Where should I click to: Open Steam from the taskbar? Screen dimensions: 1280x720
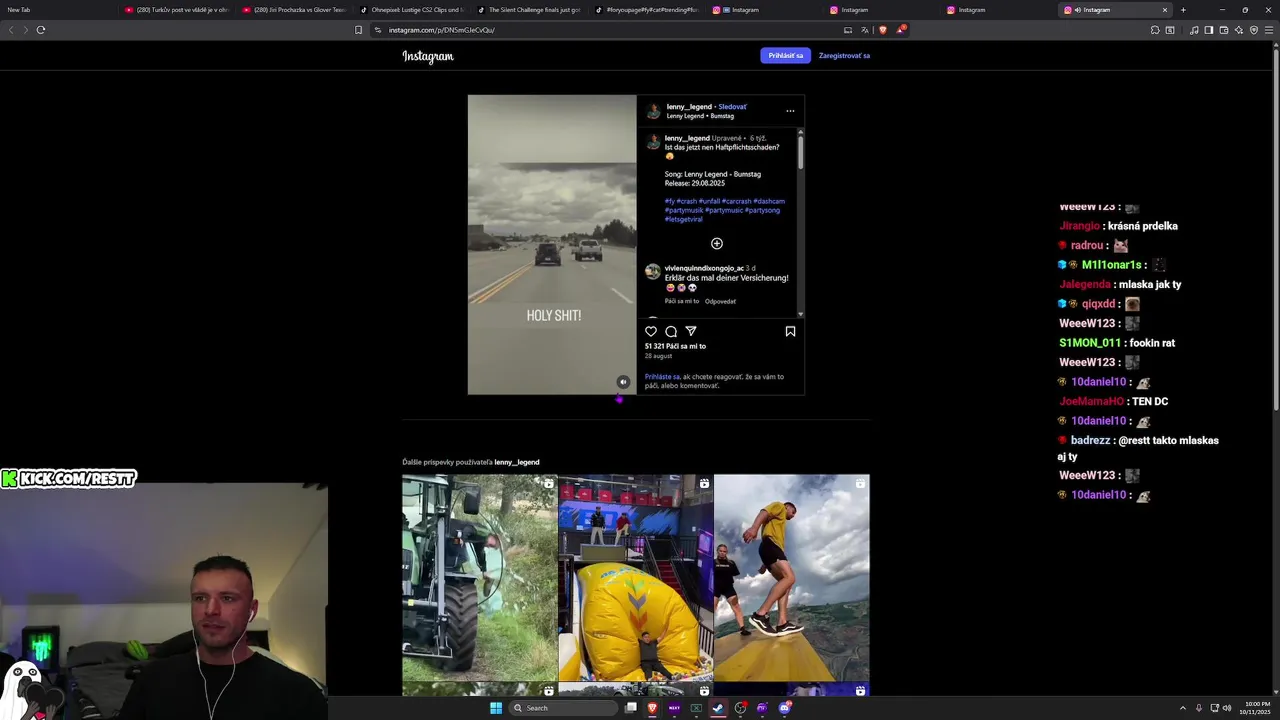click(x=718, y=708)
